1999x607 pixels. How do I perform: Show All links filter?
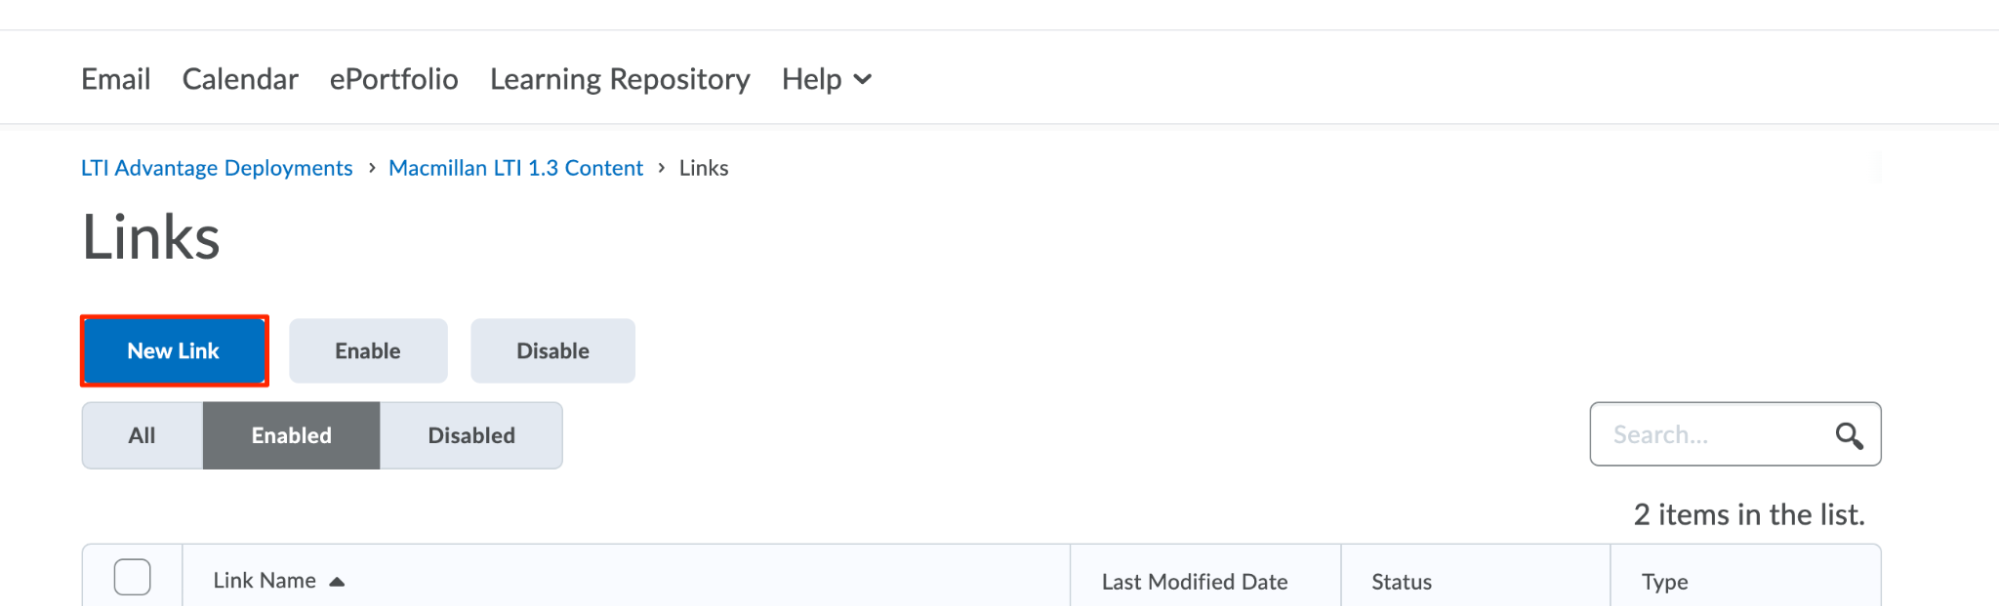click(142, 436)
